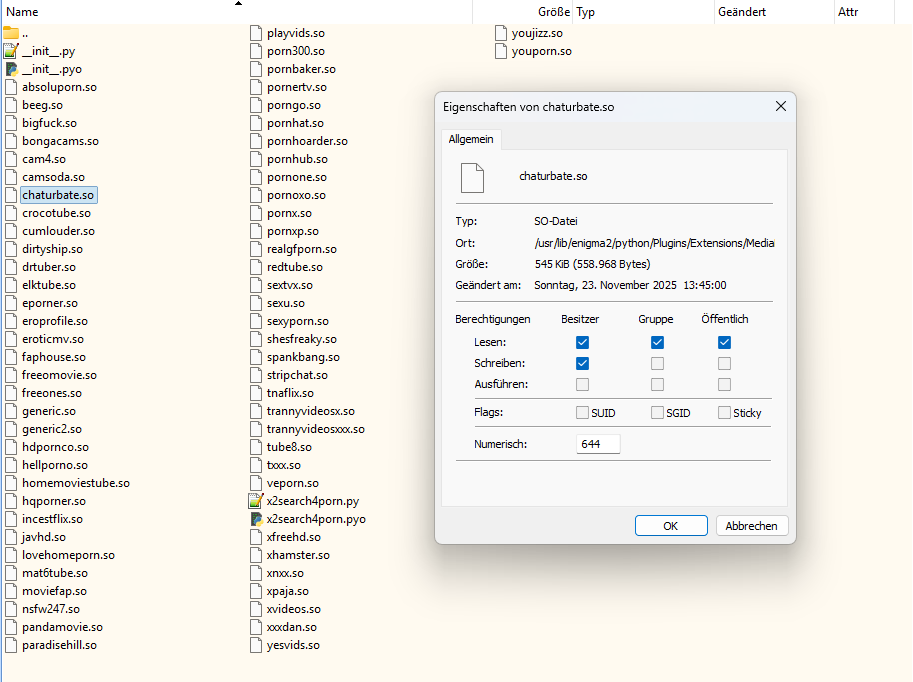Image resolution: width=913 pixels, height=682 pixels.
Task: Tick the Sticky flag checkbox
Action: tap(724, 413)
